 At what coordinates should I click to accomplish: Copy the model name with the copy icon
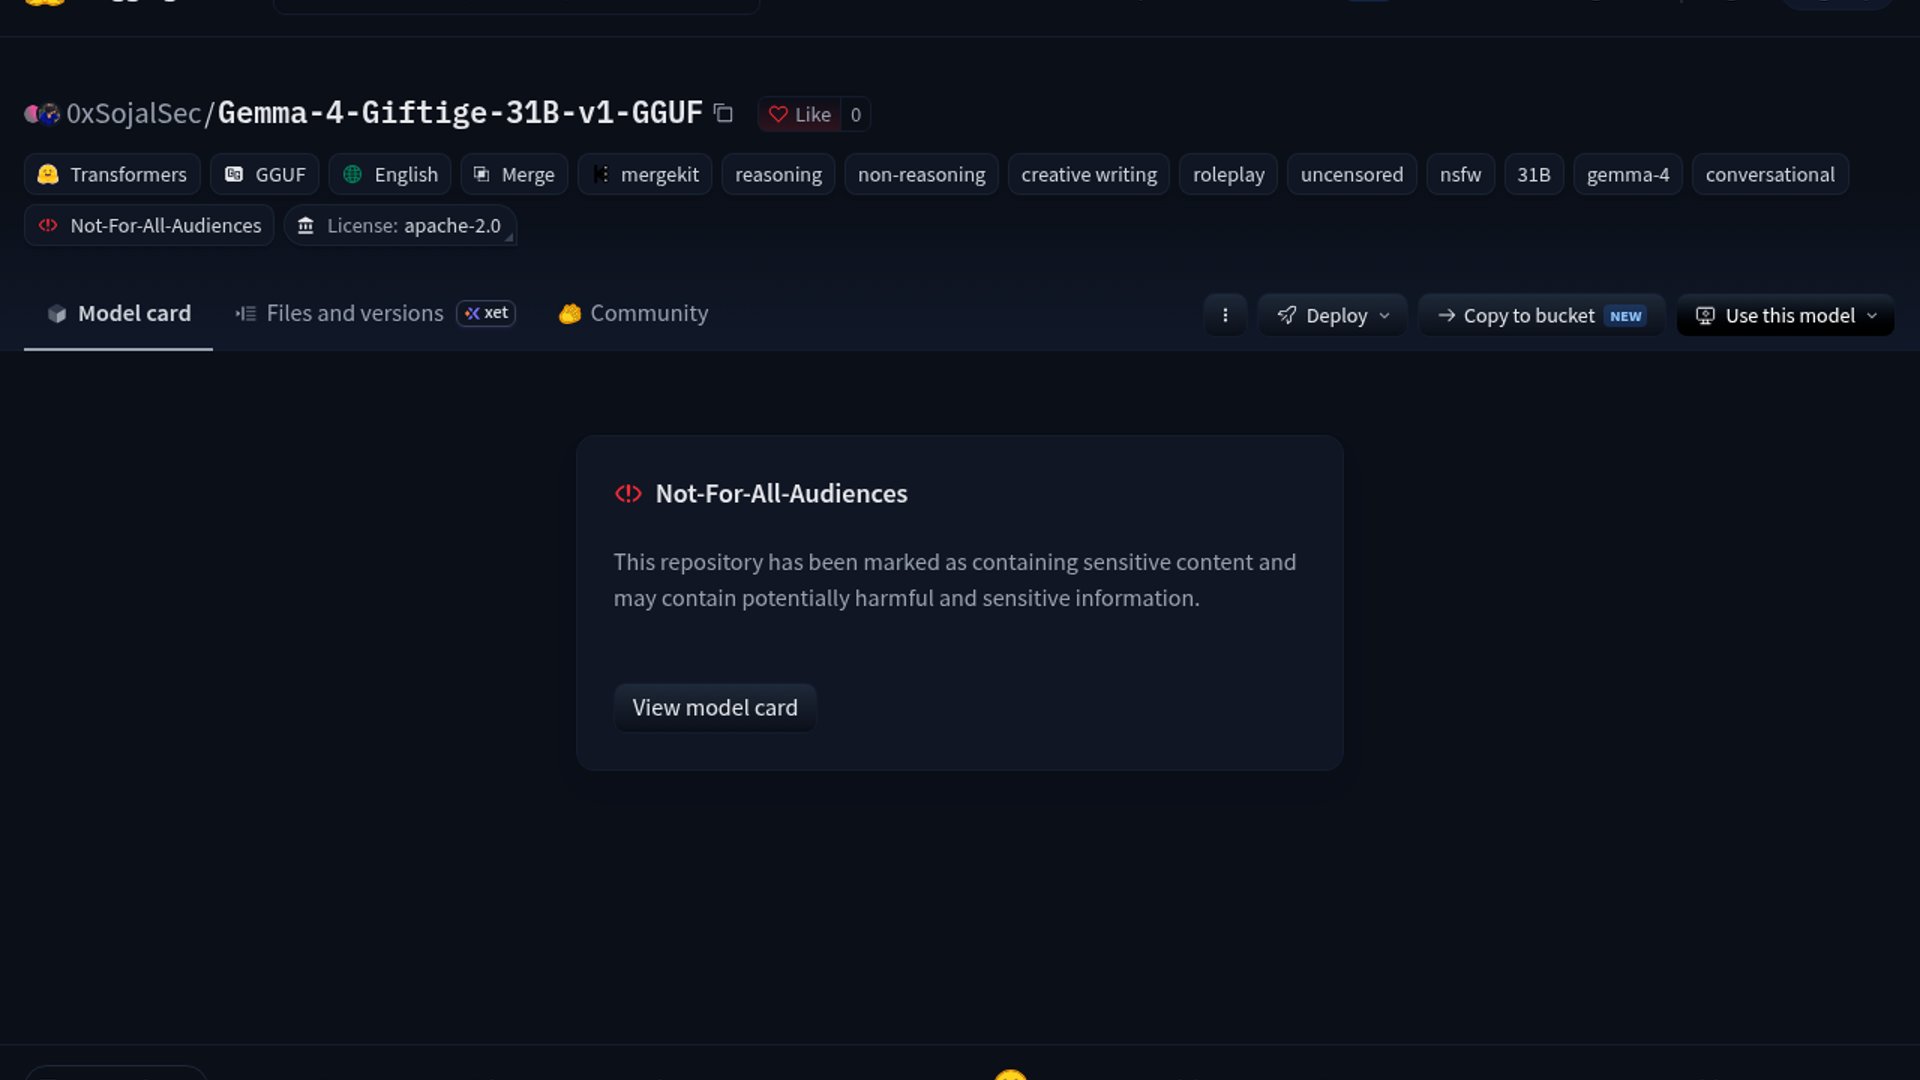(723, 114)
